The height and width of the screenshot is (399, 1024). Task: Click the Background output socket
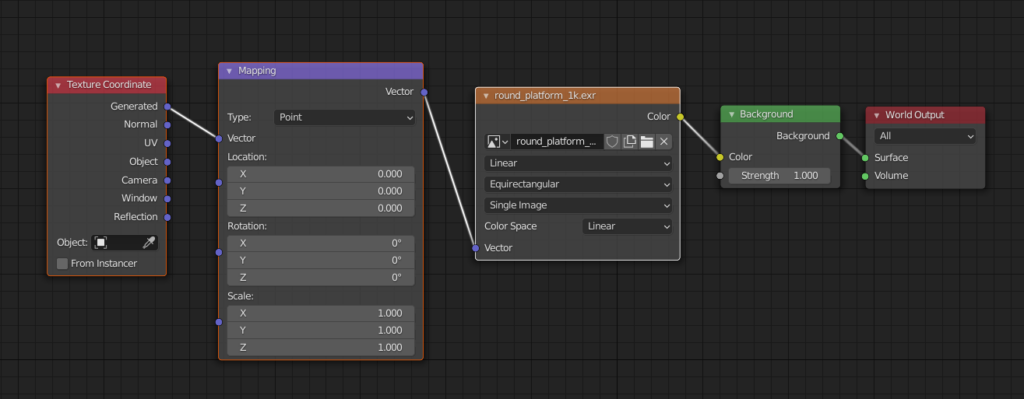[x=839, y=136]
